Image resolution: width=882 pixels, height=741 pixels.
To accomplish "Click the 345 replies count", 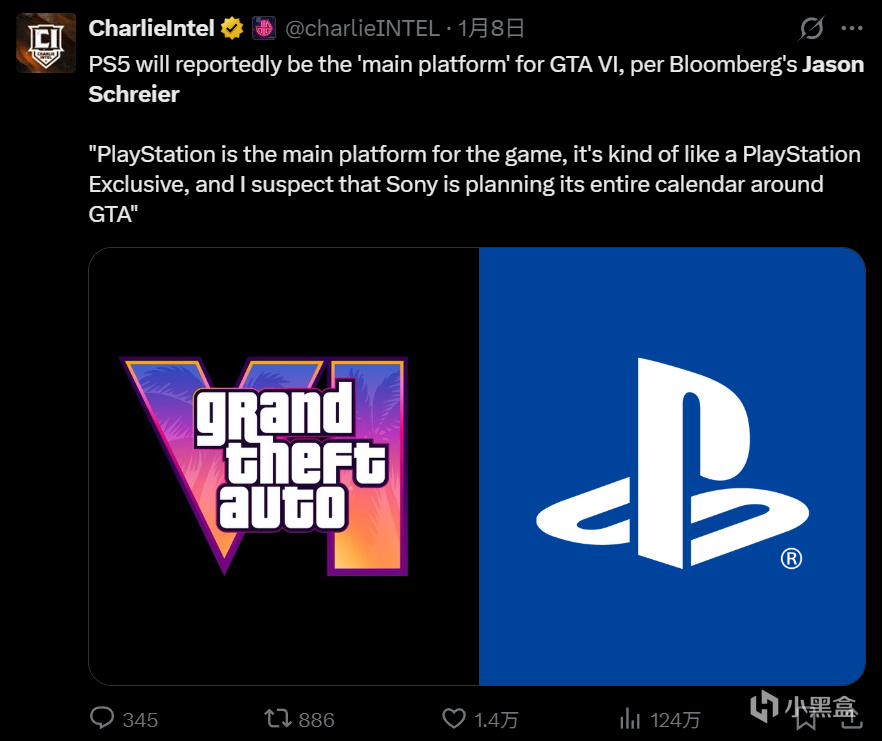I will pos(140,719).
